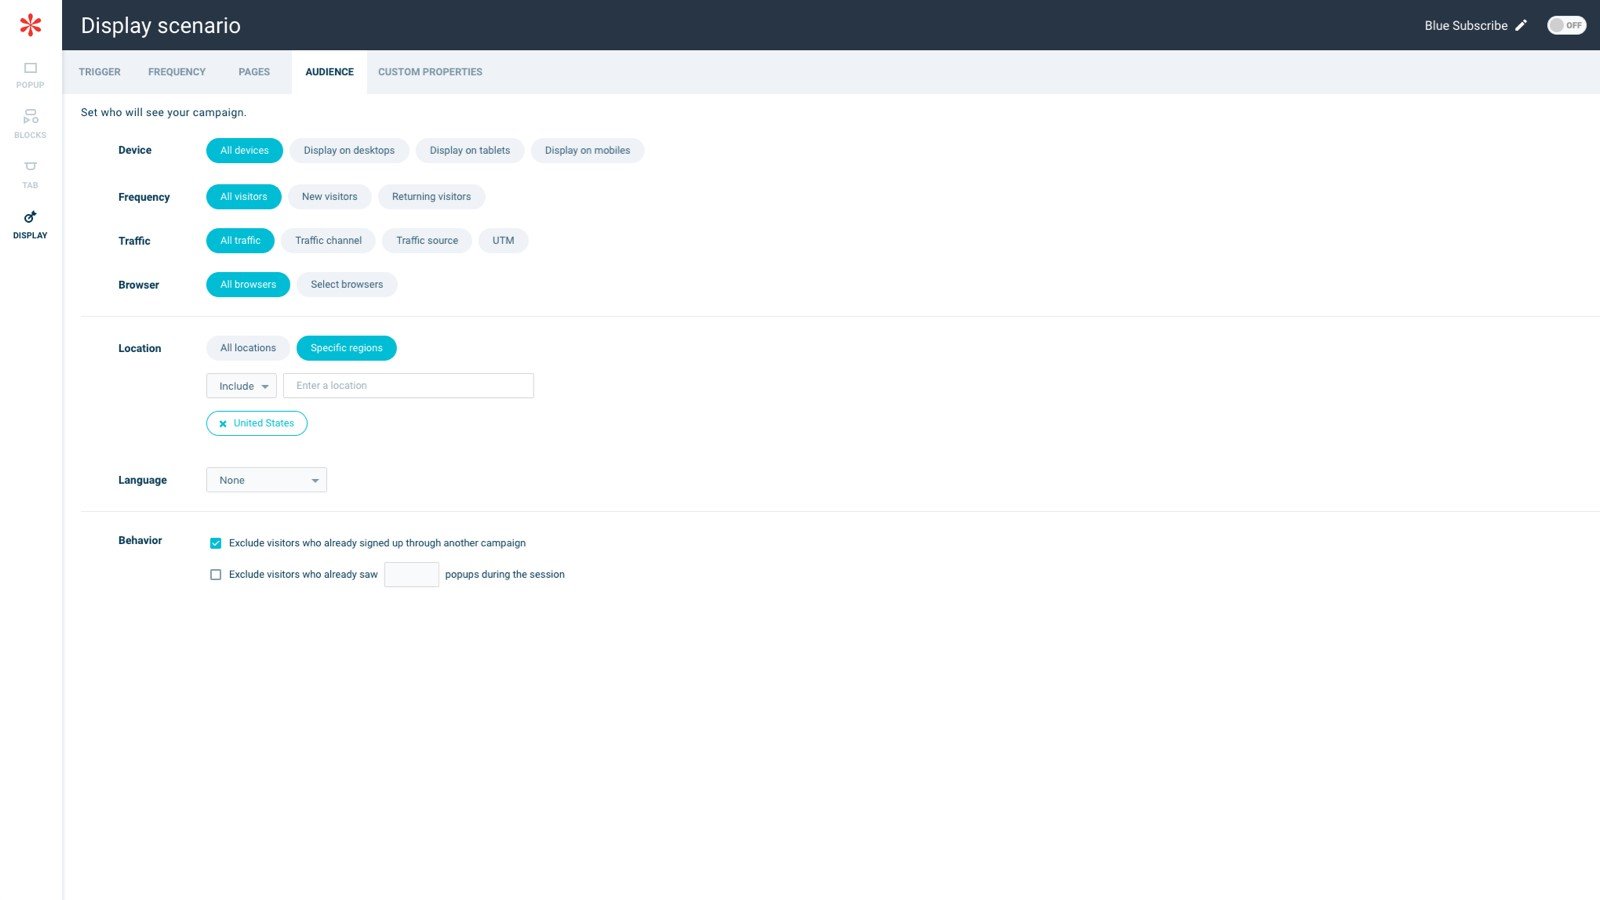Image resolution: width=1600 pixels, height=900 pixels.
Task: Open the Tab section in sidebar
Action: [30, 174]
